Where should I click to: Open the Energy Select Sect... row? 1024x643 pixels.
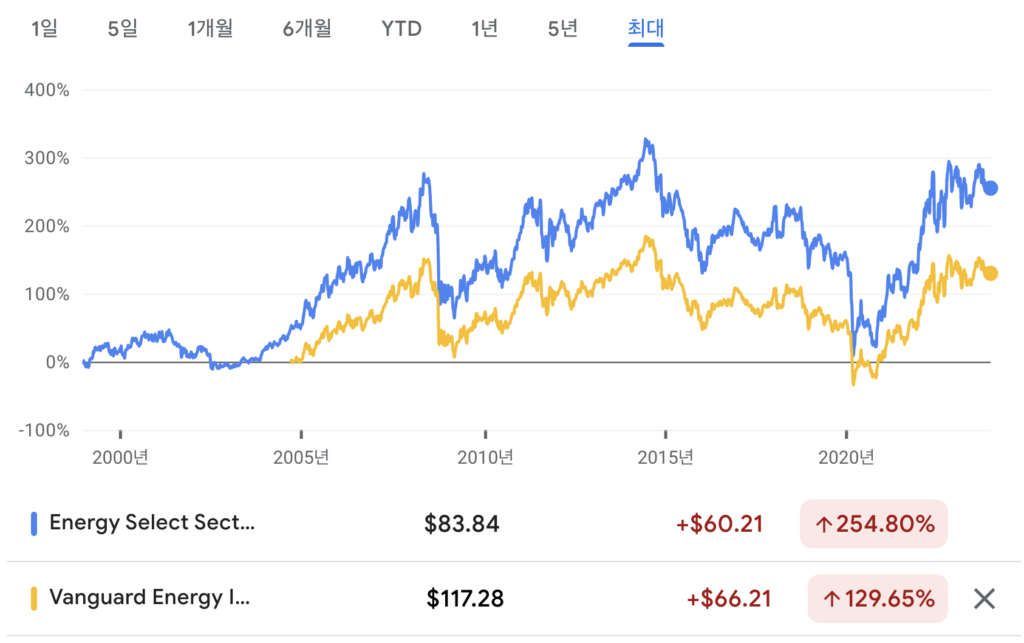tap(151, 523)
